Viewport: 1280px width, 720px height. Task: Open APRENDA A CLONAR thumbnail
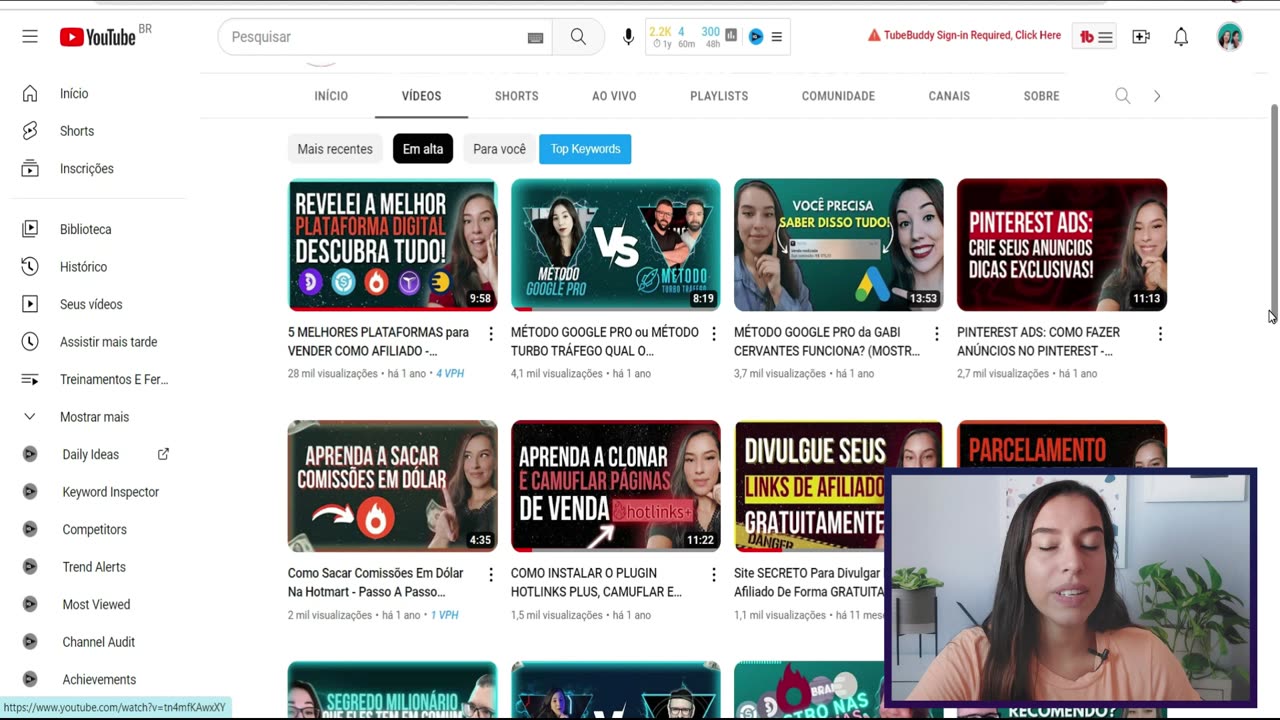[x=616, y=486]
